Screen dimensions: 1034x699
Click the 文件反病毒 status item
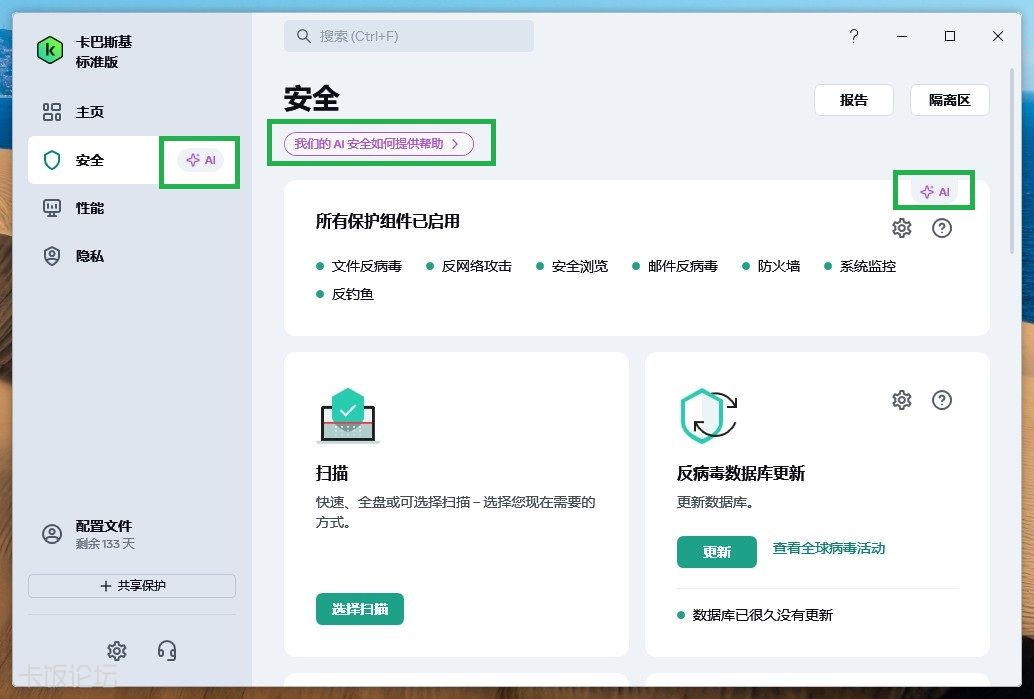point(359,266)
